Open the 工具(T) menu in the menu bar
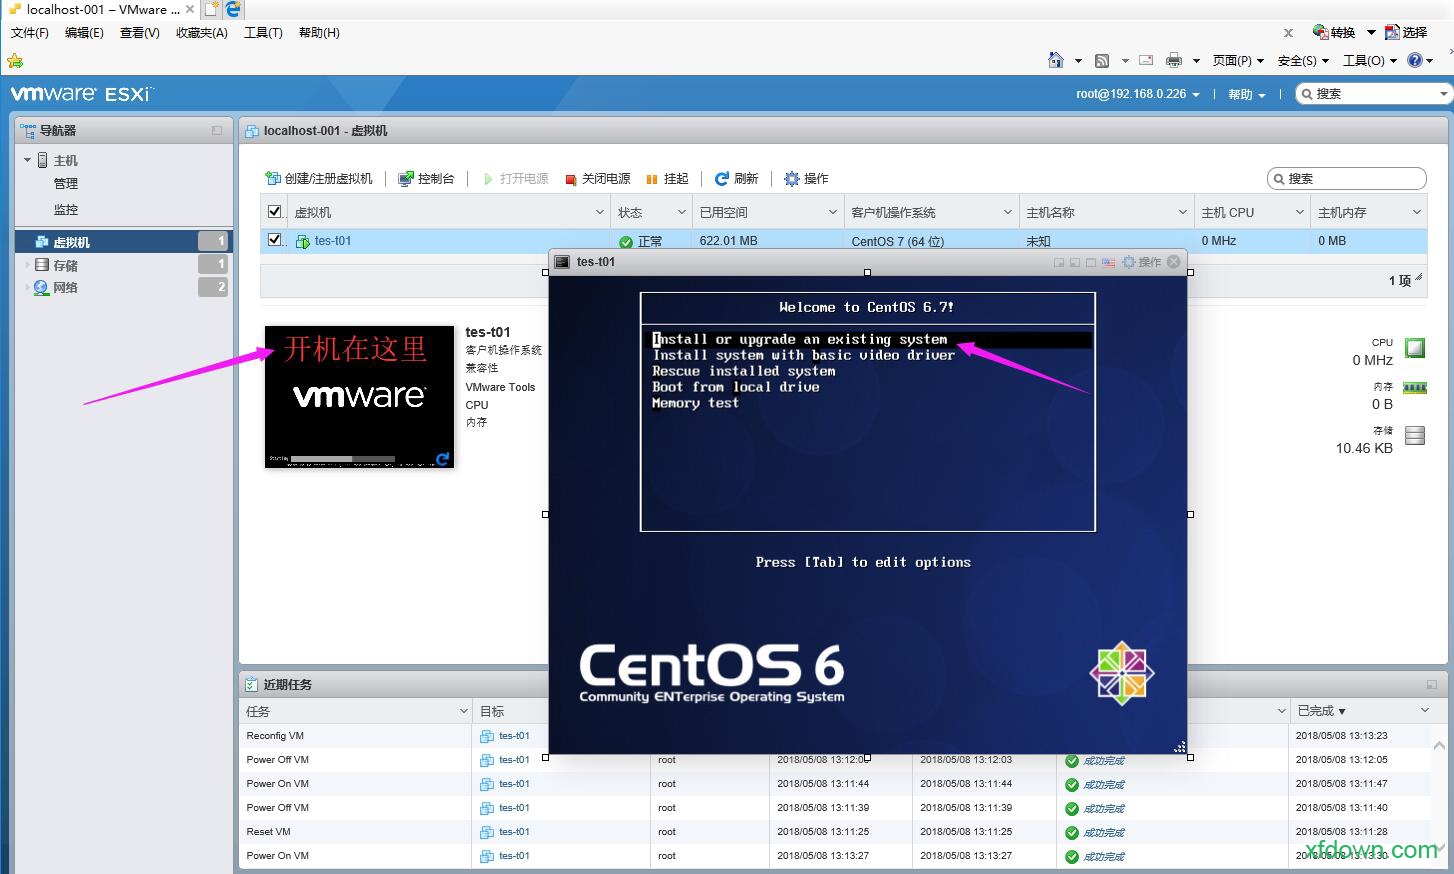 point(263,32)
